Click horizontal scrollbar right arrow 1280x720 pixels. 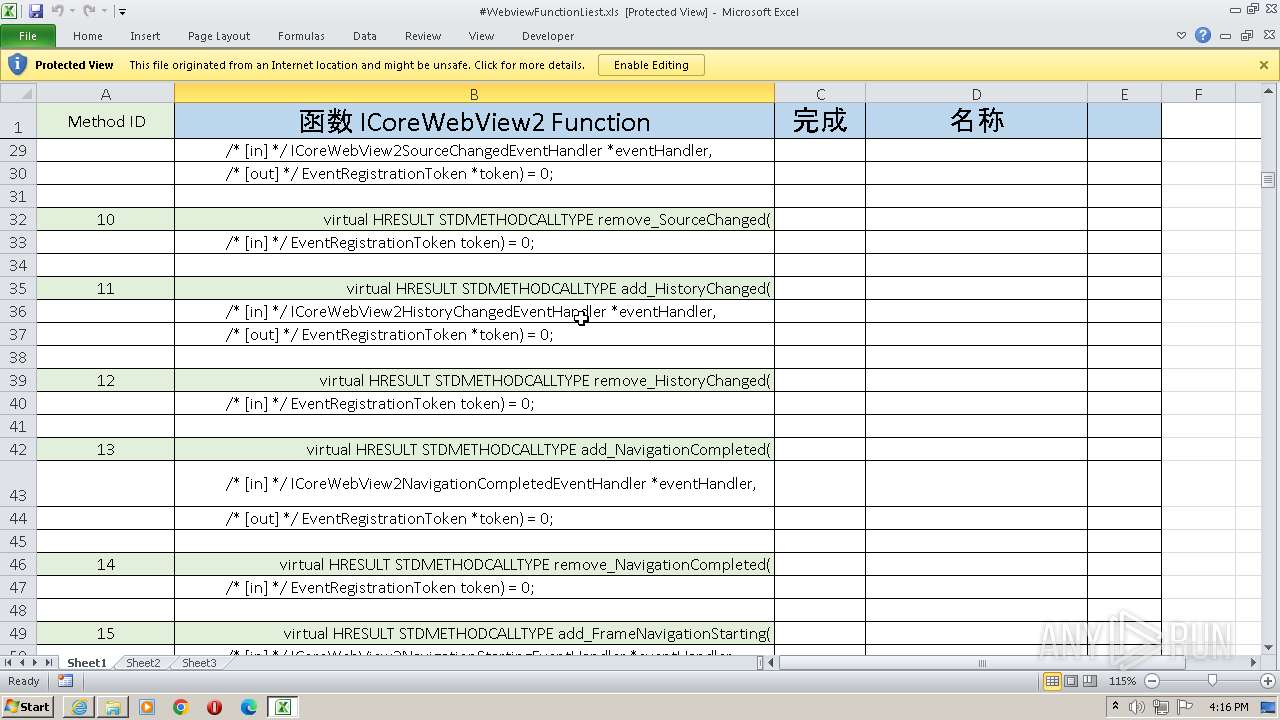1254,663
